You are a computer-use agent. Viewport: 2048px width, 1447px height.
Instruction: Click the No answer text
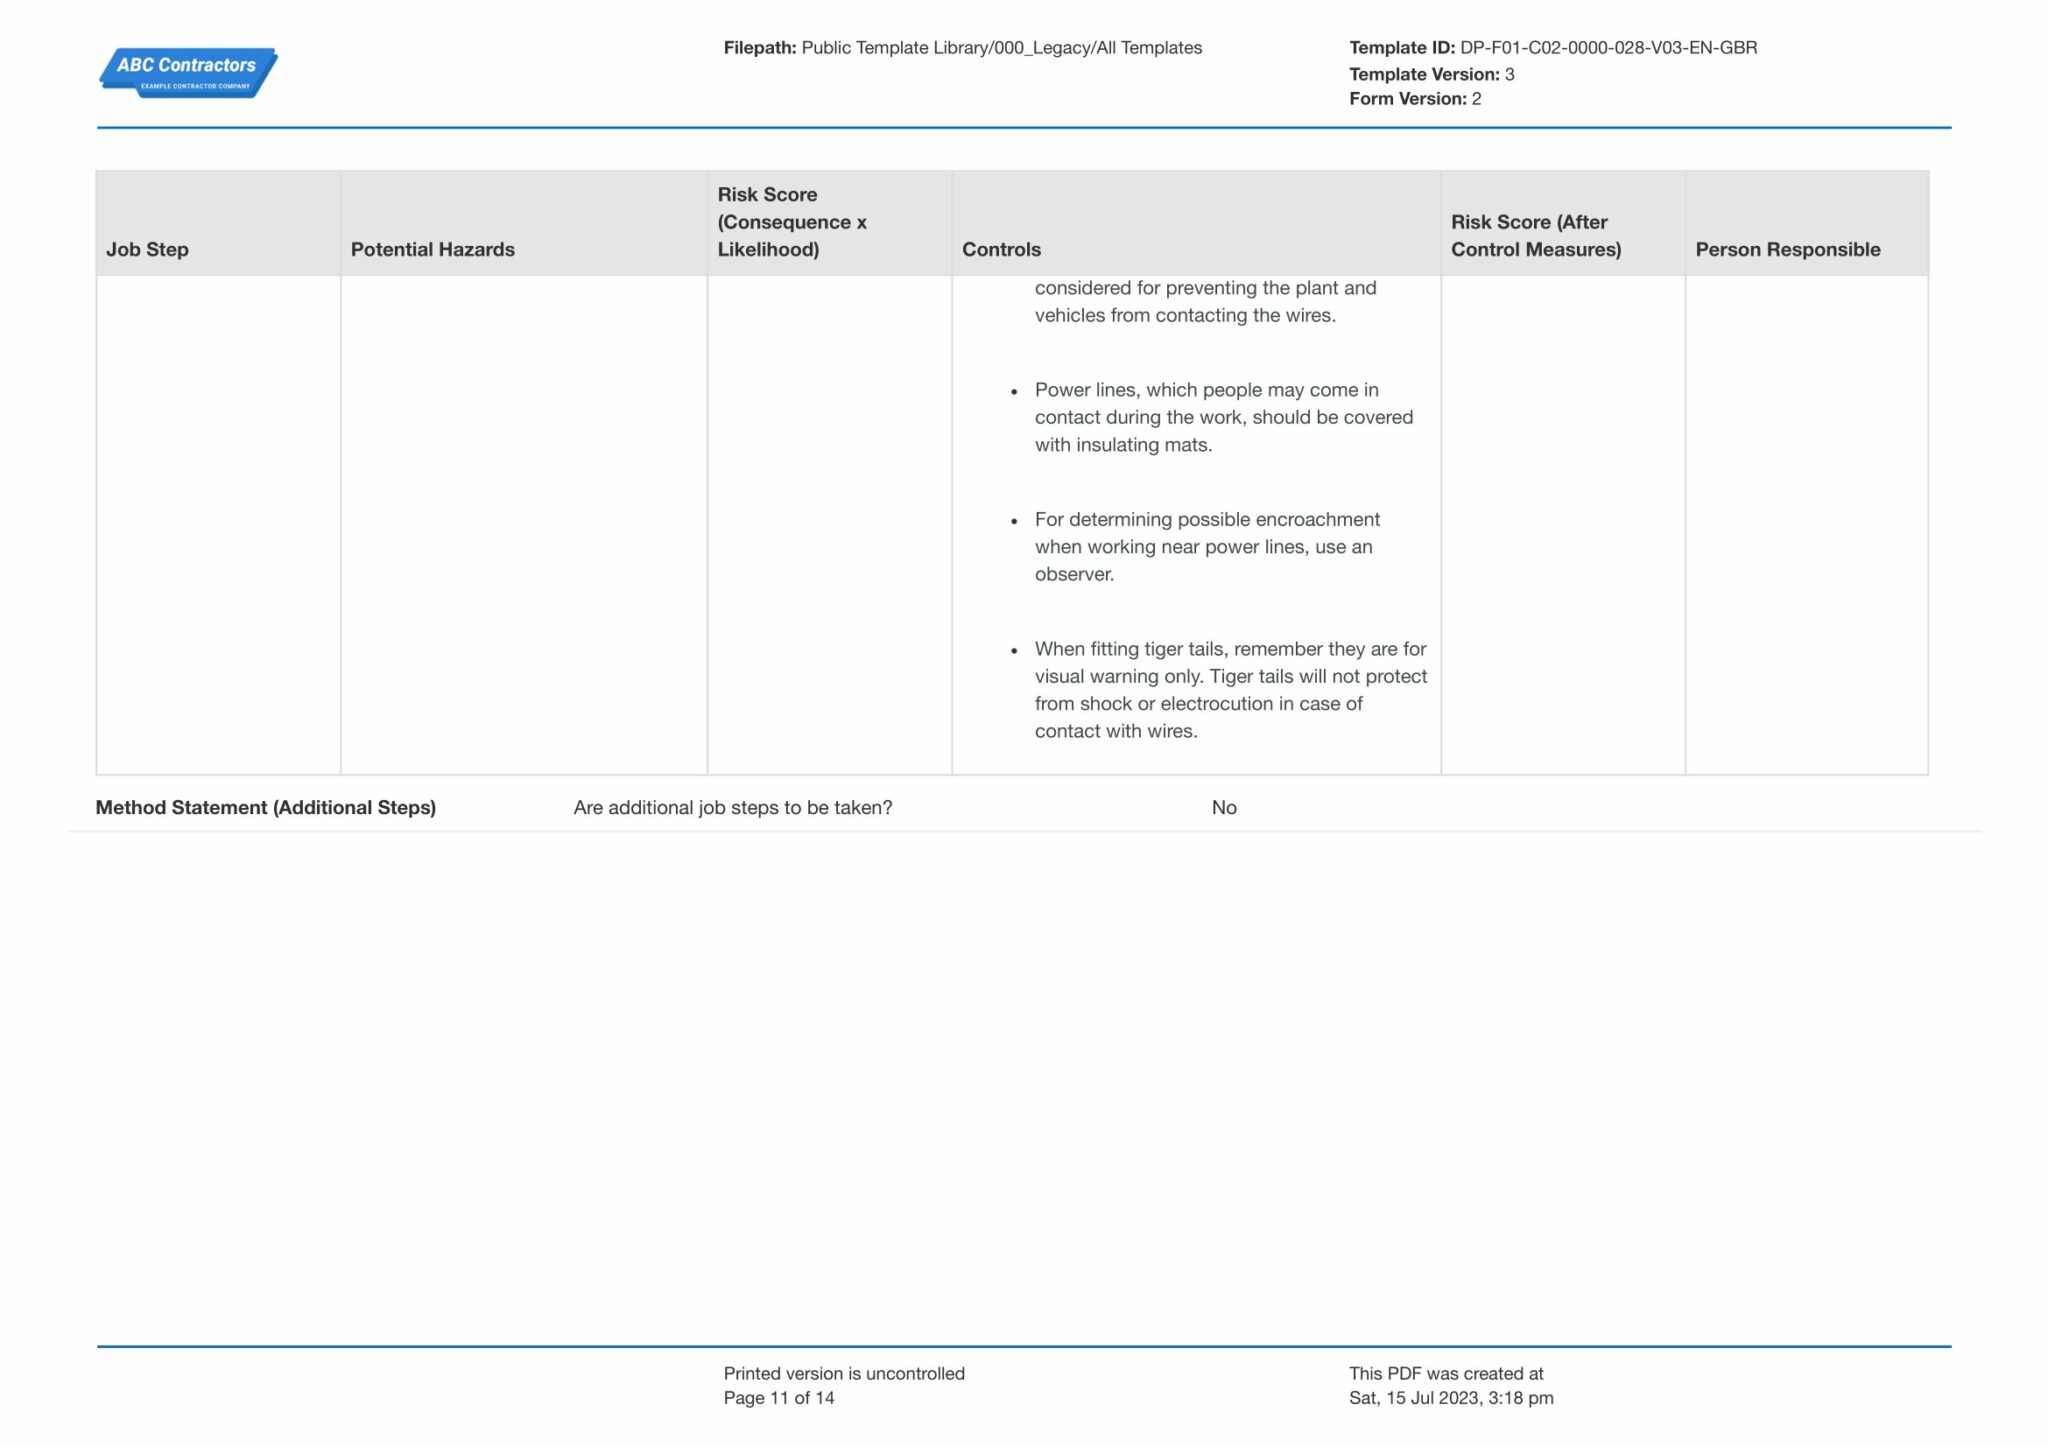pyautogui.click(x=1224, y=807)
